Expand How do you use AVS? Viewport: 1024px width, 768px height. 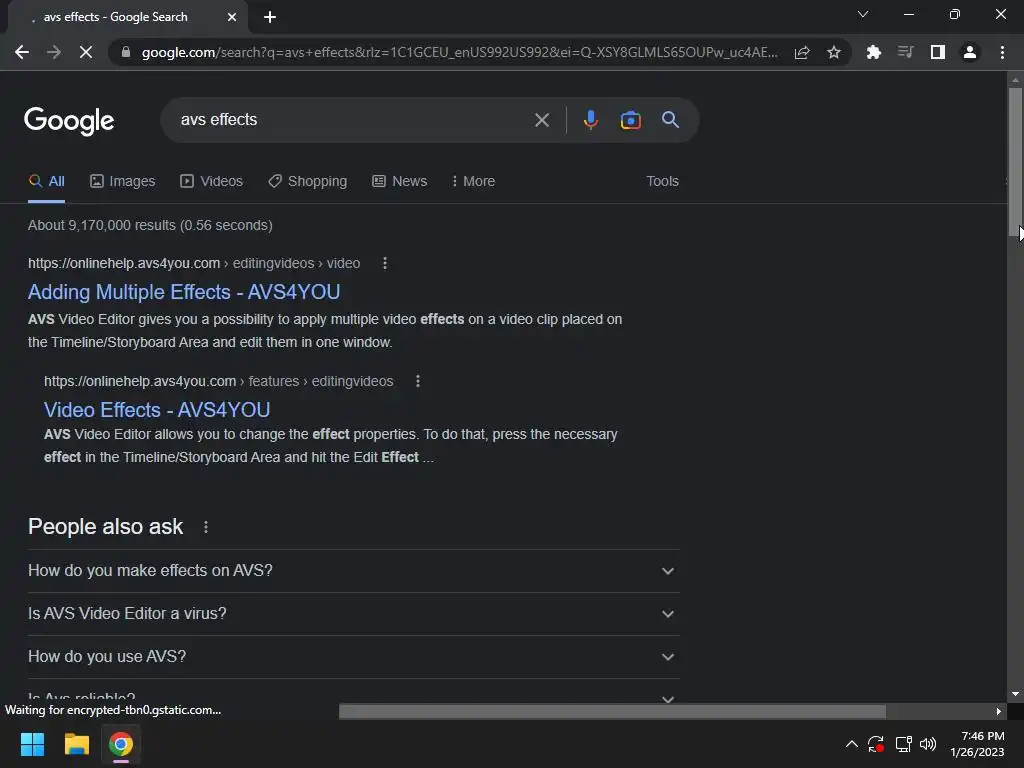coord(353,657)
